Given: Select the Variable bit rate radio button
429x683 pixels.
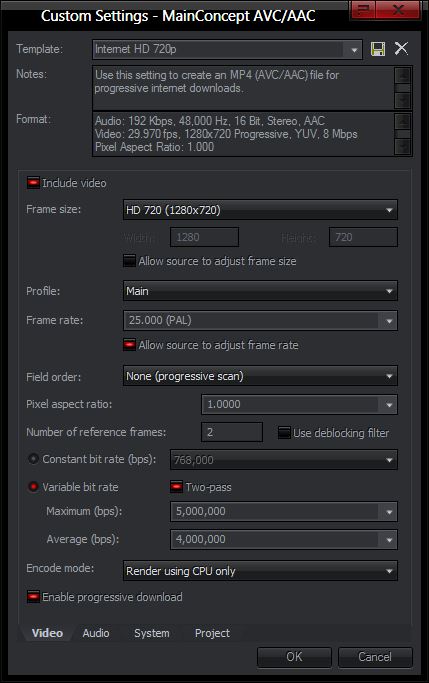Looking at the screenshot, I should [33, 487].
